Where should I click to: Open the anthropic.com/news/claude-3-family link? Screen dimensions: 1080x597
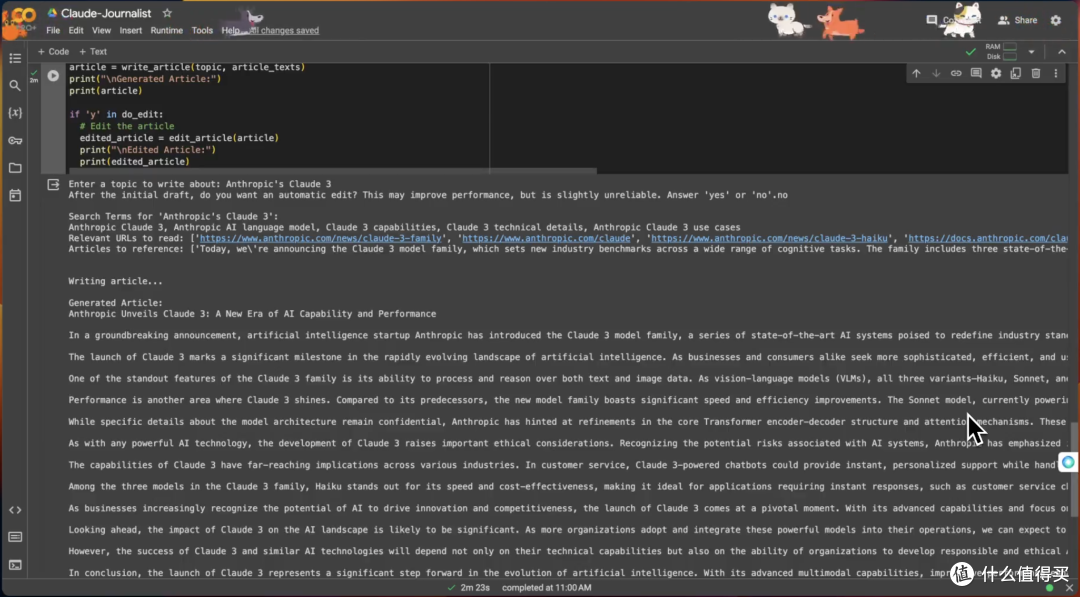[x=320, y=238]
